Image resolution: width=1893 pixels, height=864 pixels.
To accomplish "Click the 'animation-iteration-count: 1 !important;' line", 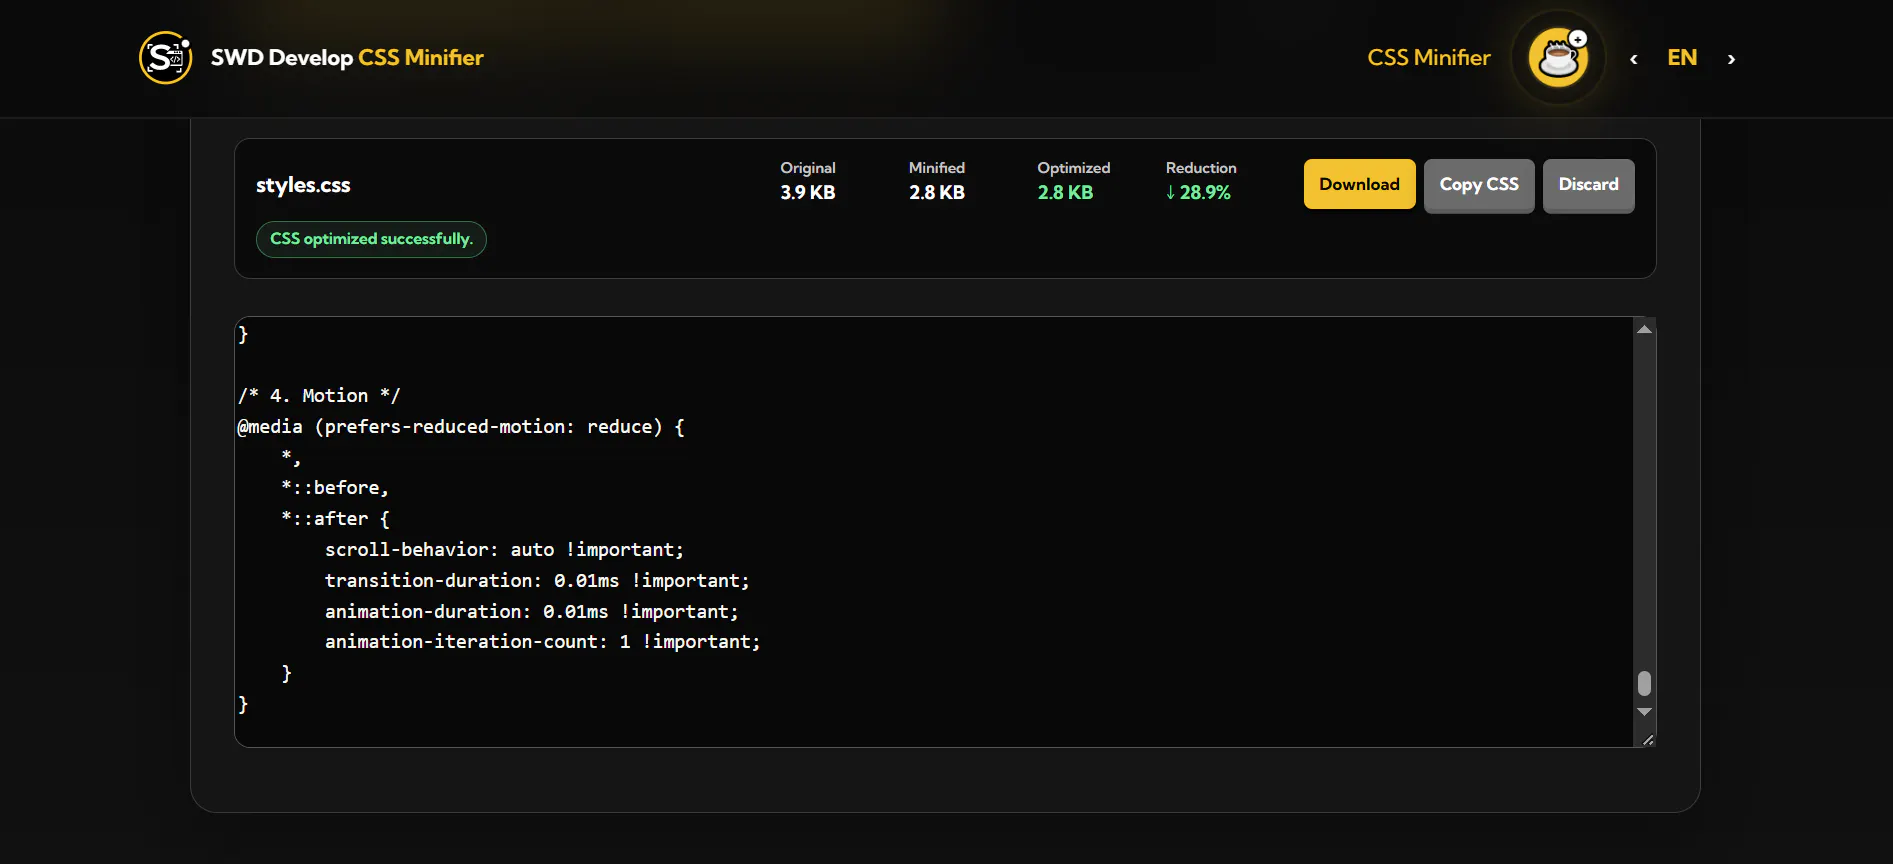I will (x=542, y=642).
